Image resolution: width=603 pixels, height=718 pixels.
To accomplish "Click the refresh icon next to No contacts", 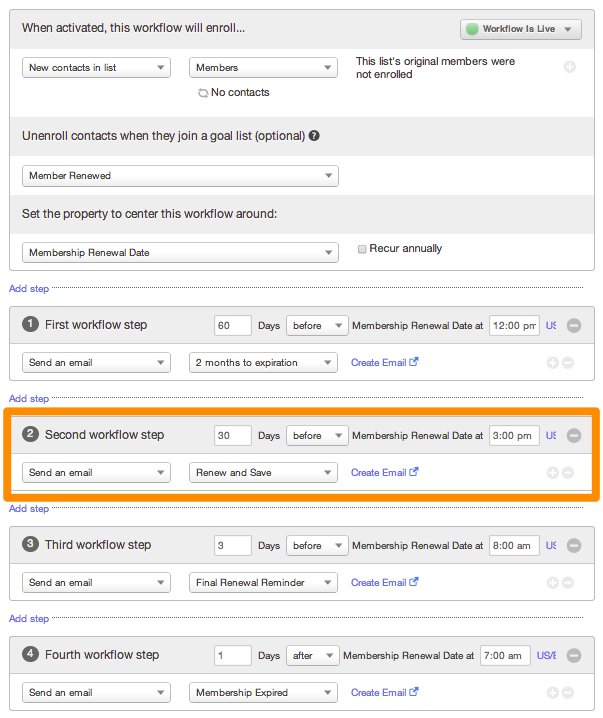I will click(203, 93).
